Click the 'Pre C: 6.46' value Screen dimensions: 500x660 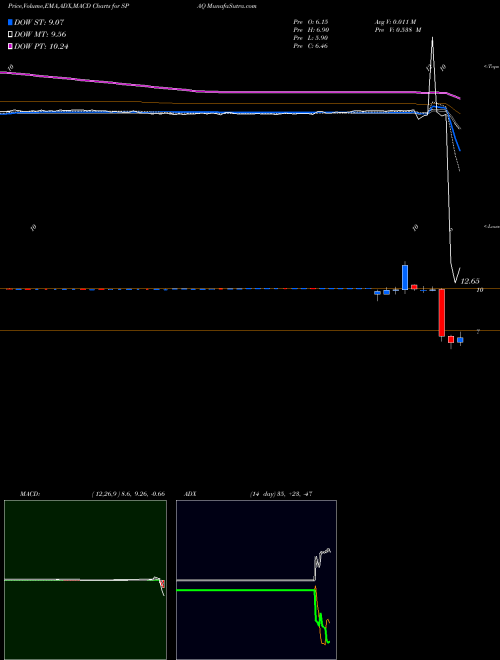coord(311,46)
